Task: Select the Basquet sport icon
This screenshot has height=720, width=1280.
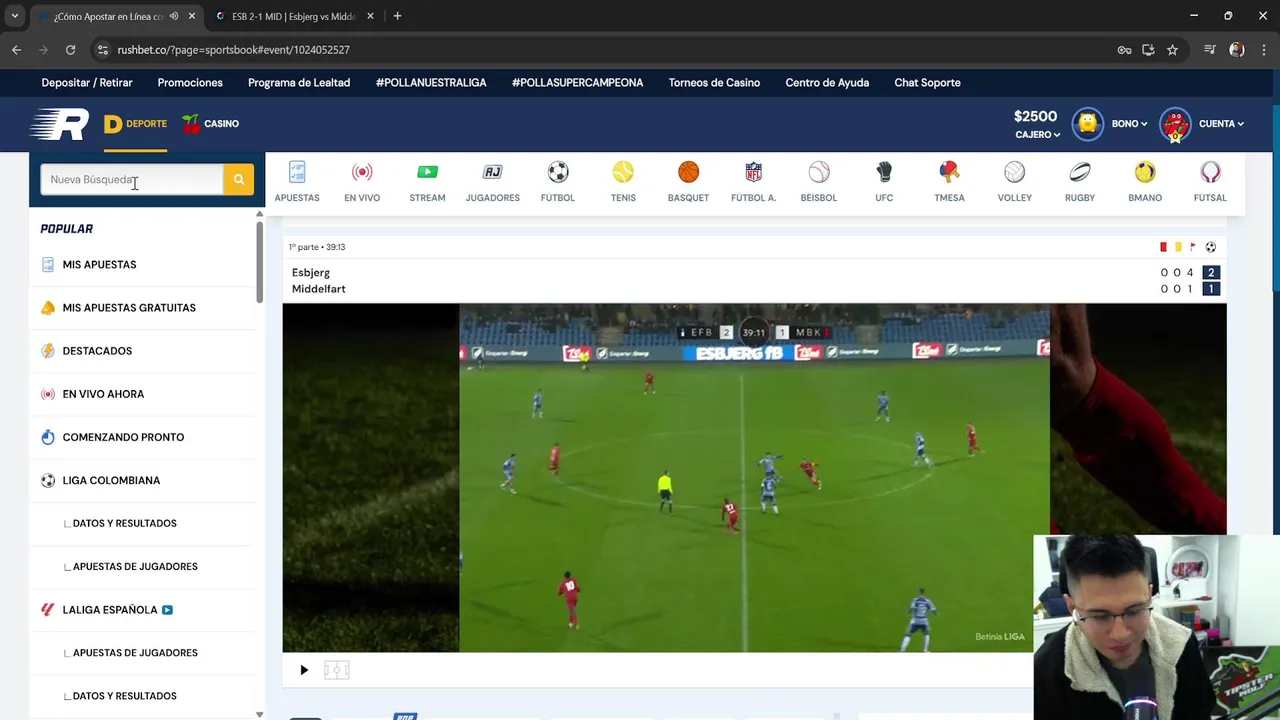Action: [688, 172]
